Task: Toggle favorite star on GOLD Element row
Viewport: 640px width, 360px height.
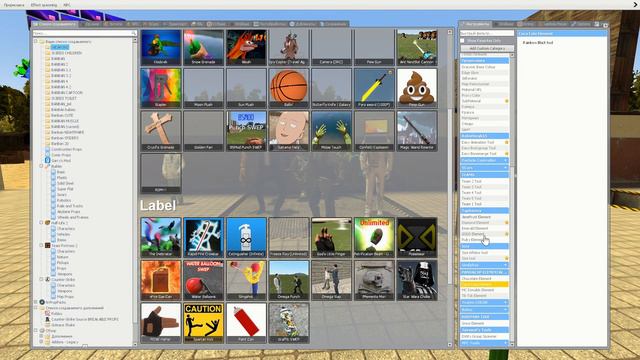Action: click(507, 234)
